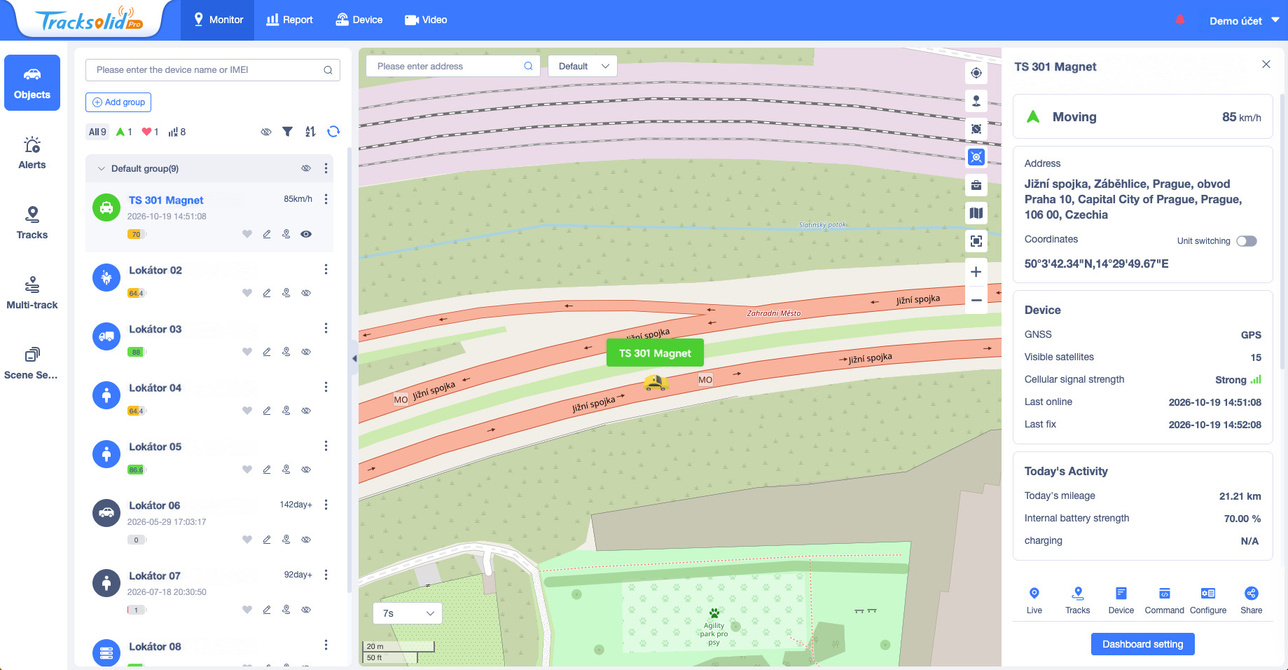Open Share for TS 301 Magnet
This screenshot has height=670, width=1288.
1251,600
